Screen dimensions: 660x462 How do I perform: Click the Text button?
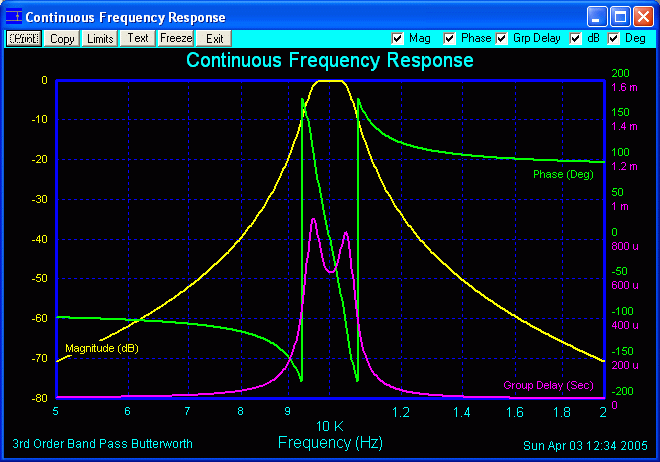coord(138,38)
